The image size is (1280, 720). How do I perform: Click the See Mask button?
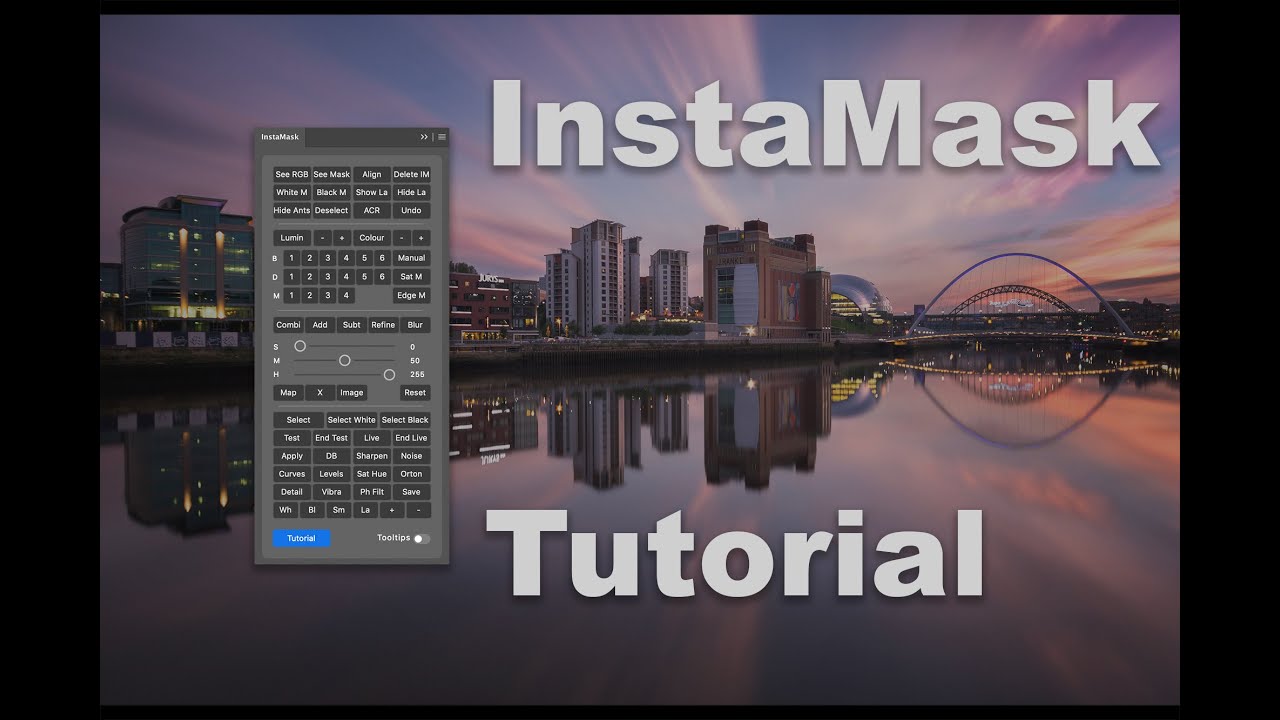tap(332, 174)
